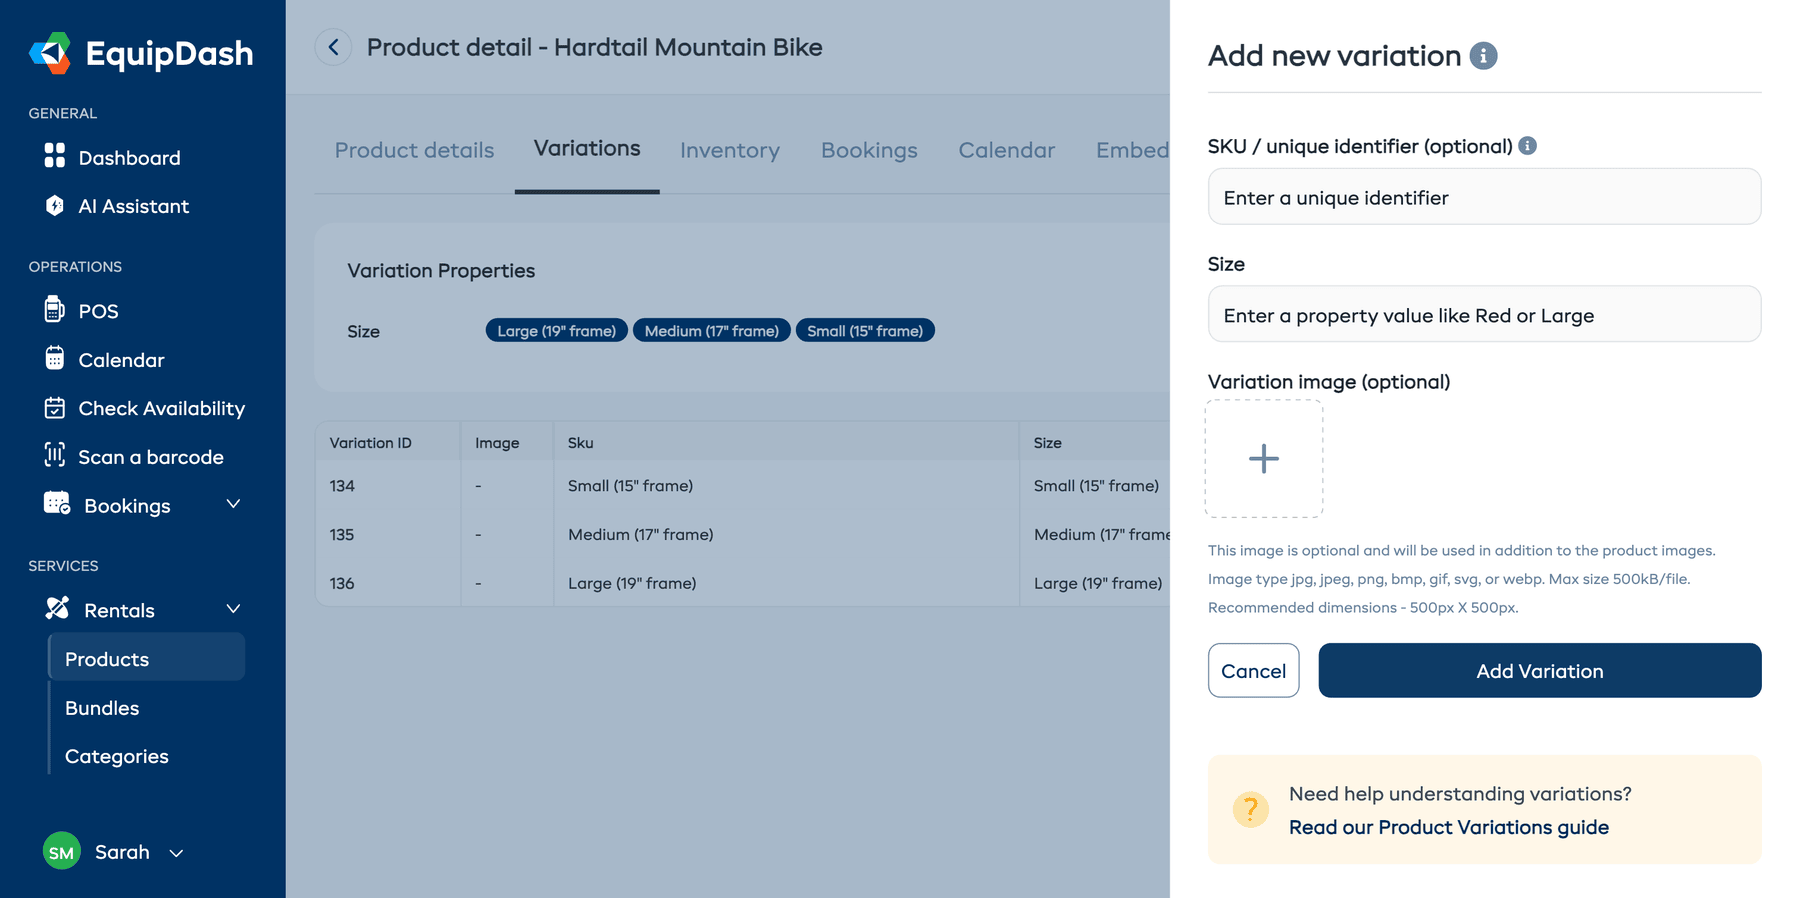Click the SM user avatar
This screenshot has width=1800, height=898.
point(62,851)
